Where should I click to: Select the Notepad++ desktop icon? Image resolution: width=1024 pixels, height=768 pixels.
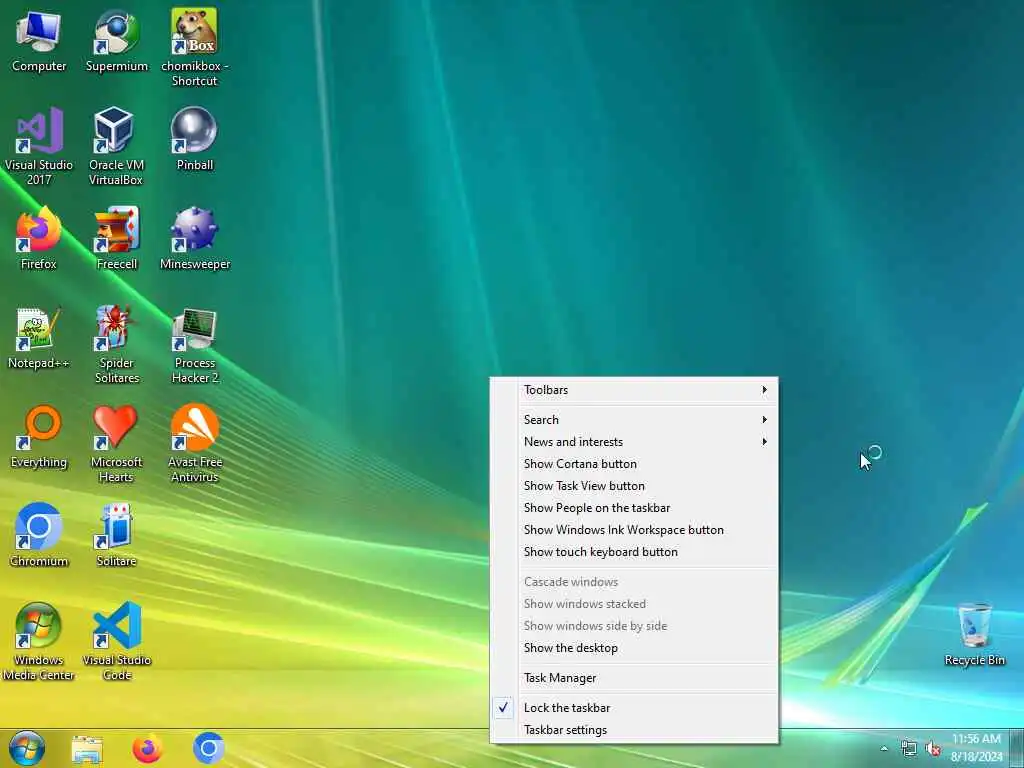[x=39, y=338]
